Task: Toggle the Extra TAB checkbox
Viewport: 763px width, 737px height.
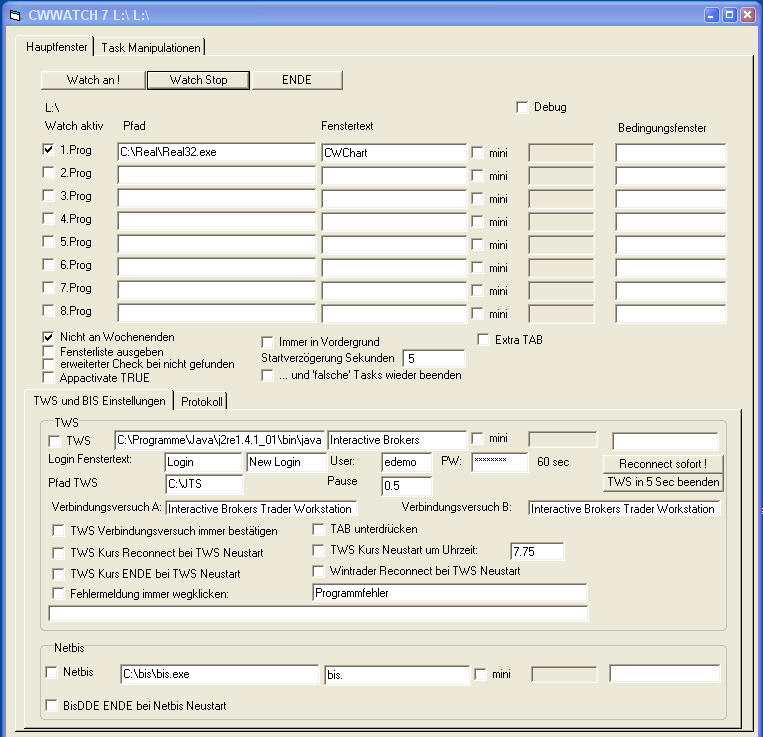Action: (x=484, y=340)
